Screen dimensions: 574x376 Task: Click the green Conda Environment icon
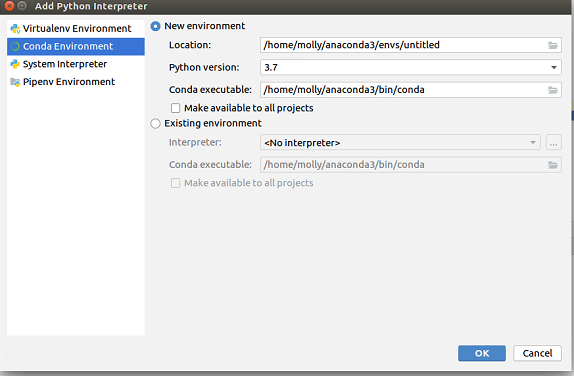click(x=15, y=46)
